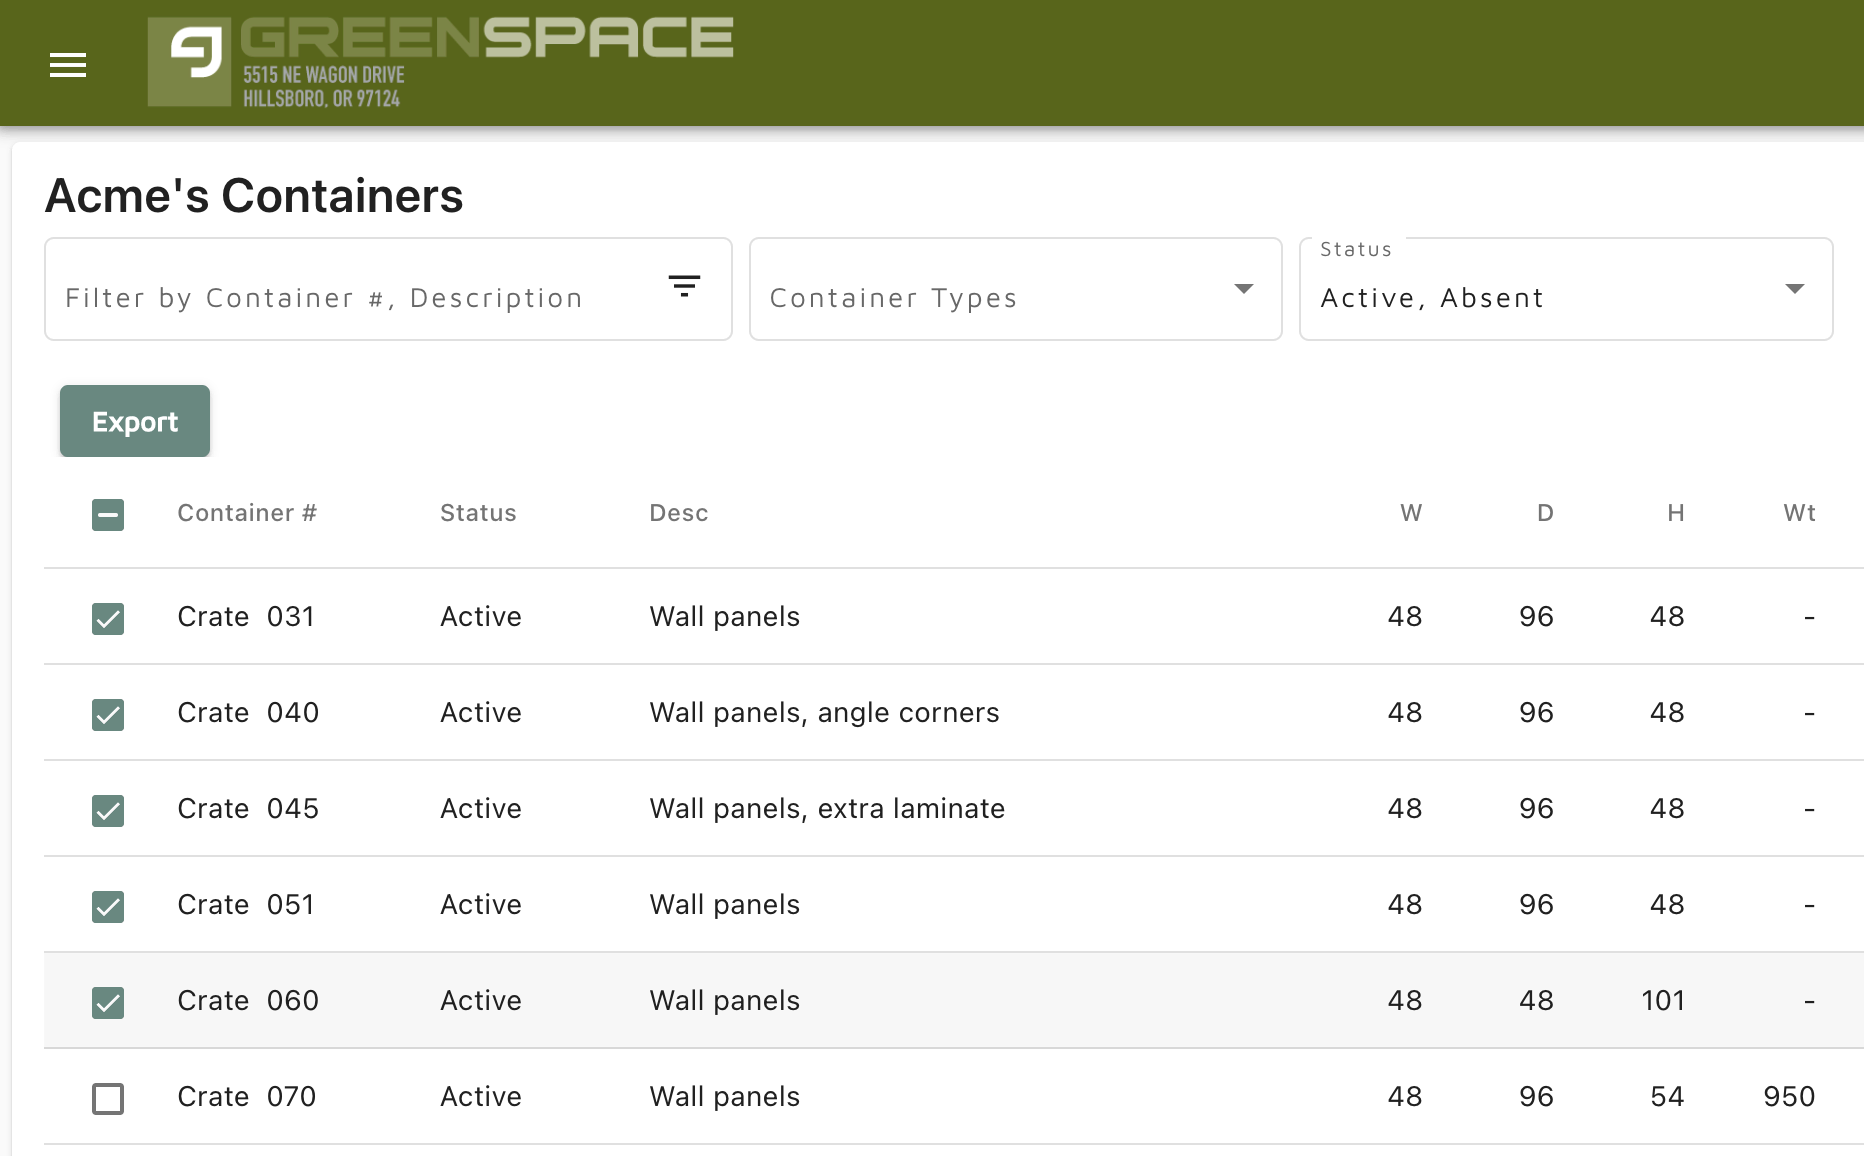Image resolution: width=1864 pixels, height=1156 pixels.
Task: Click the Acme's Containers page title
Action: click(x=253, y=196)
